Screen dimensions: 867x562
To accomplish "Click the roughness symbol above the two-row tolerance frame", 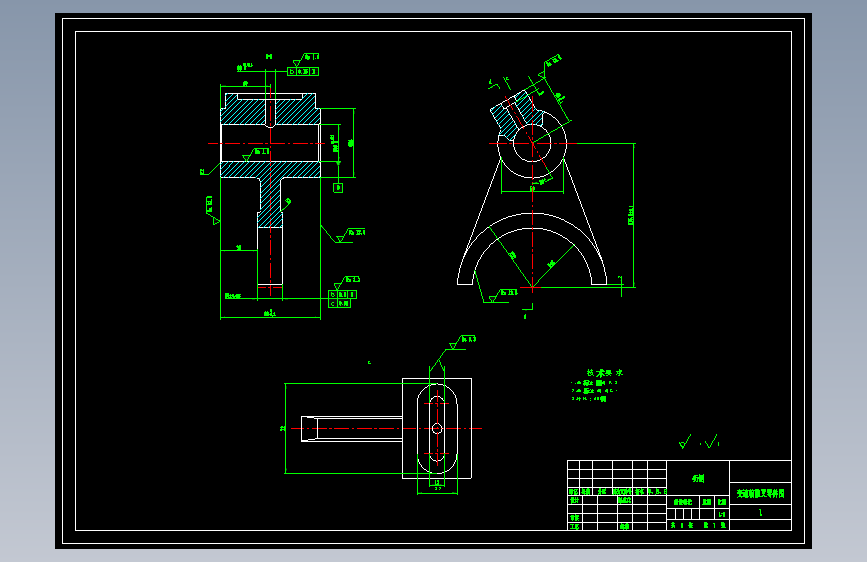I will pos(346,281).
